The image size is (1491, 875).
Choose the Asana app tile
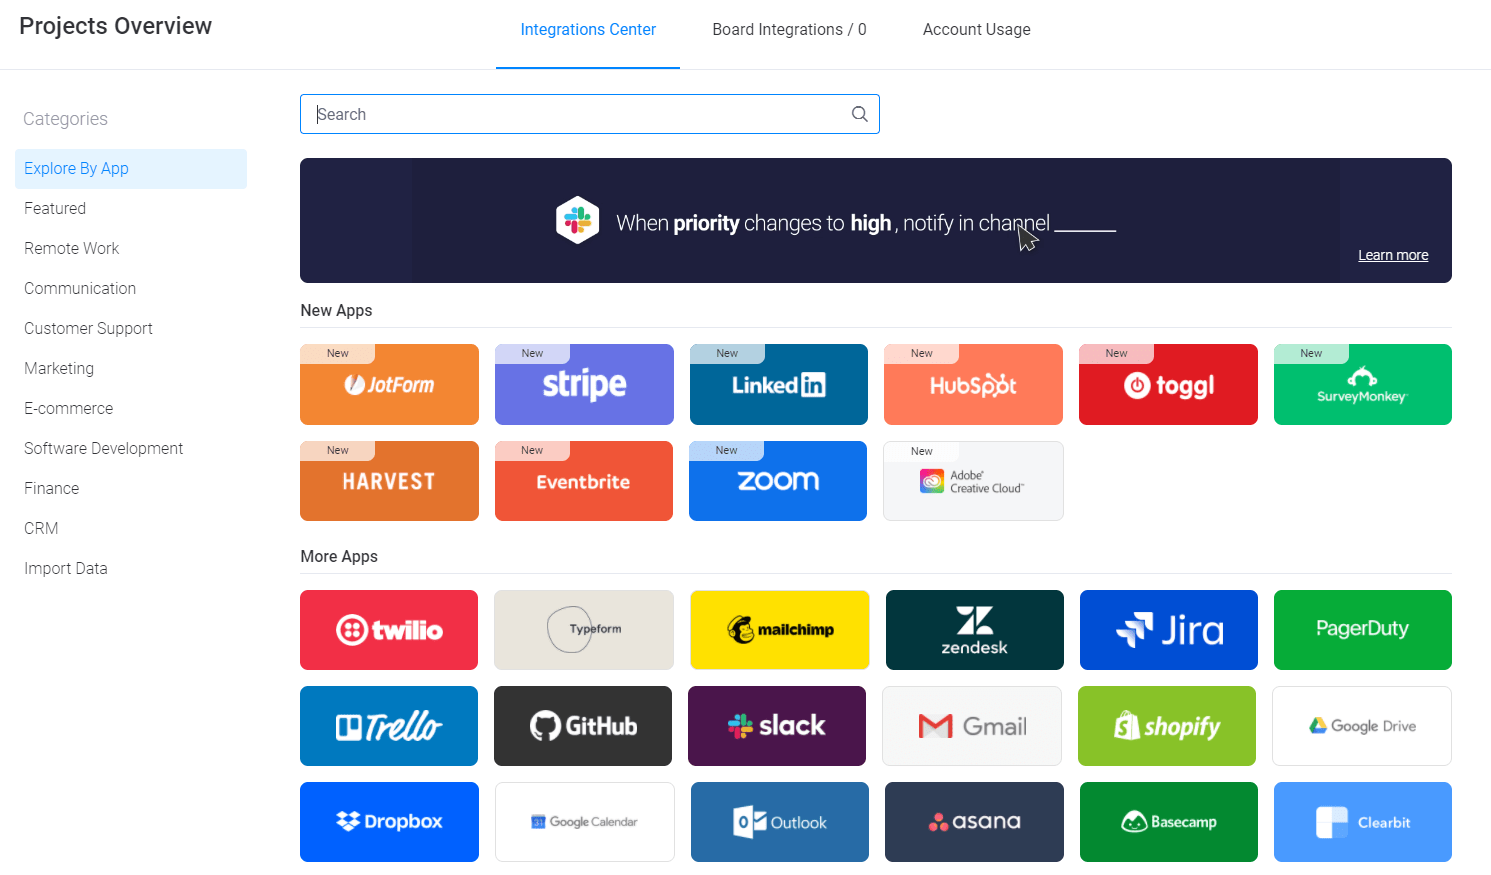point(974,822)
